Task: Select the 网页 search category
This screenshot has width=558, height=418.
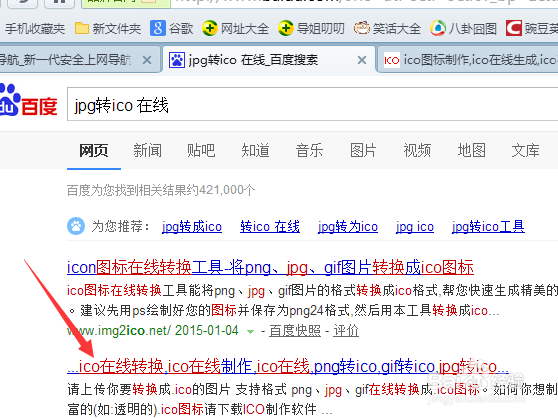Action: tap(94, 150)
